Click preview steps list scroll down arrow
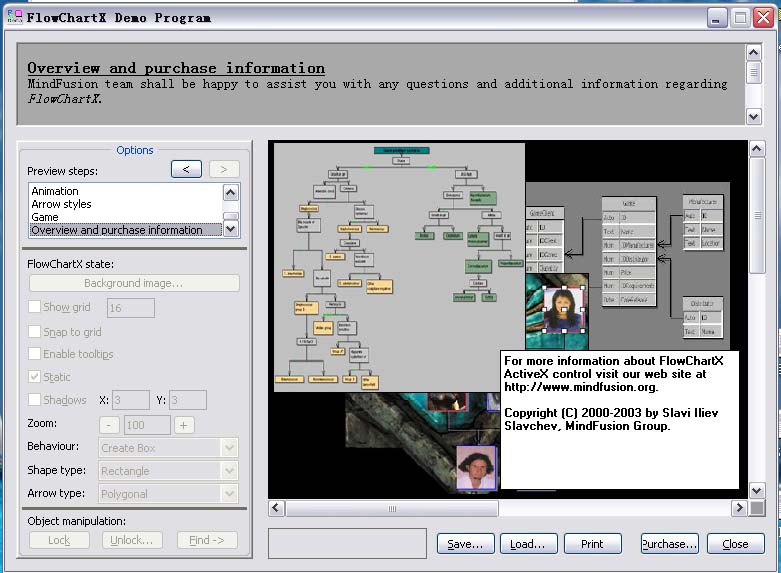Viewport: 781px width, 573px height. [231, 229]
